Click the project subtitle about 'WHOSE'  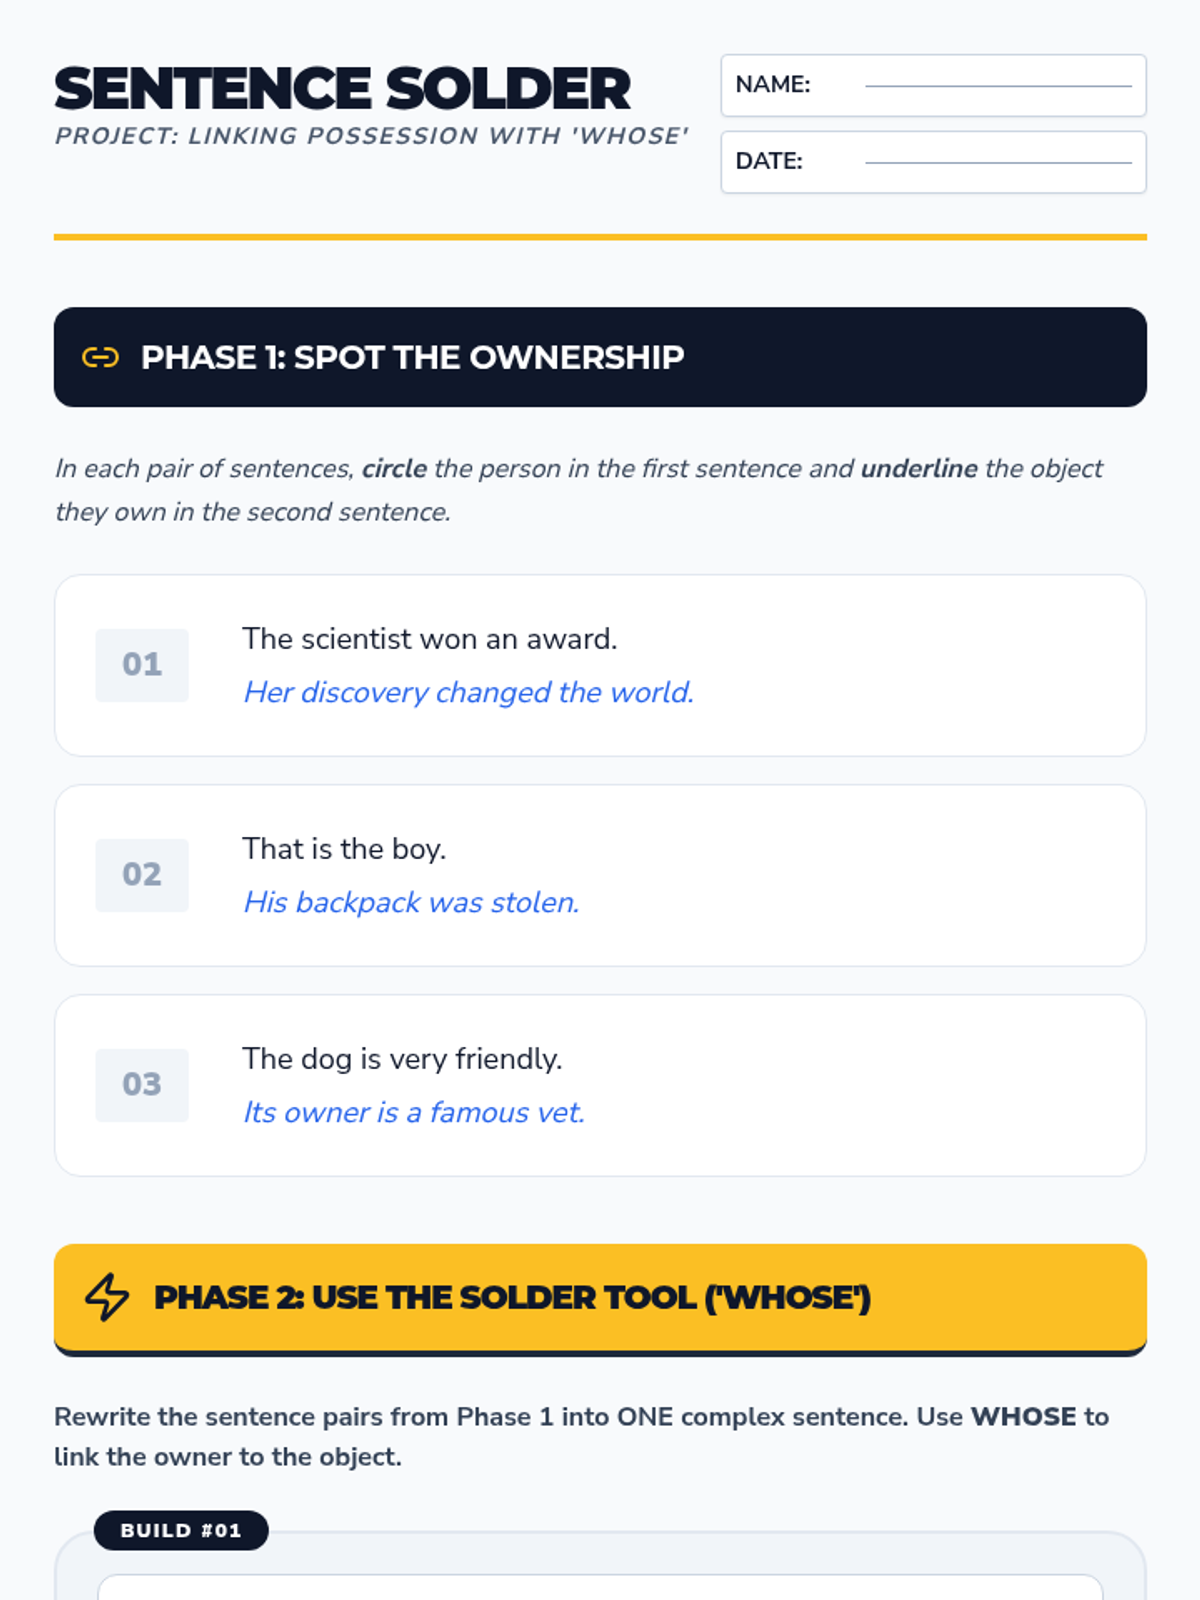tap(372, 136)
